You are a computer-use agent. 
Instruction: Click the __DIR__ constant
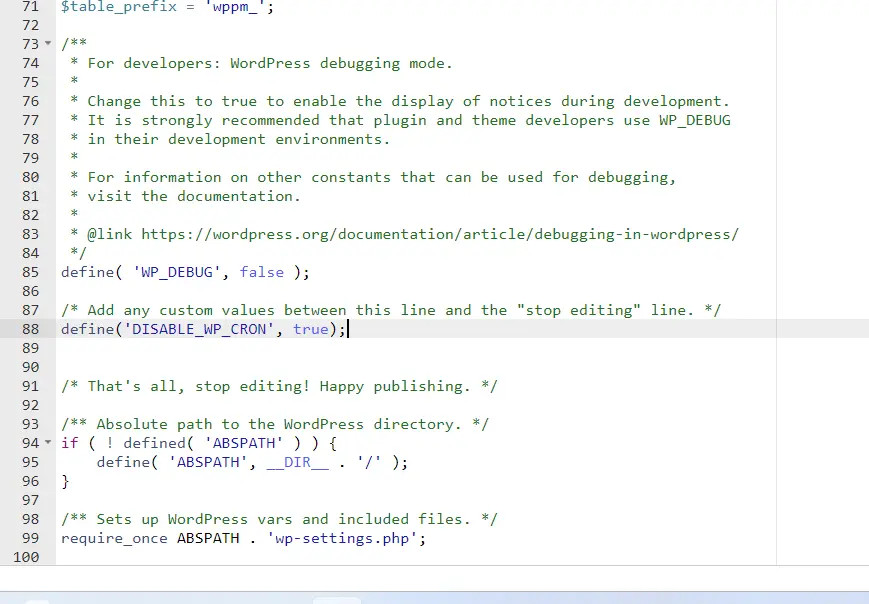pos(298,462)
